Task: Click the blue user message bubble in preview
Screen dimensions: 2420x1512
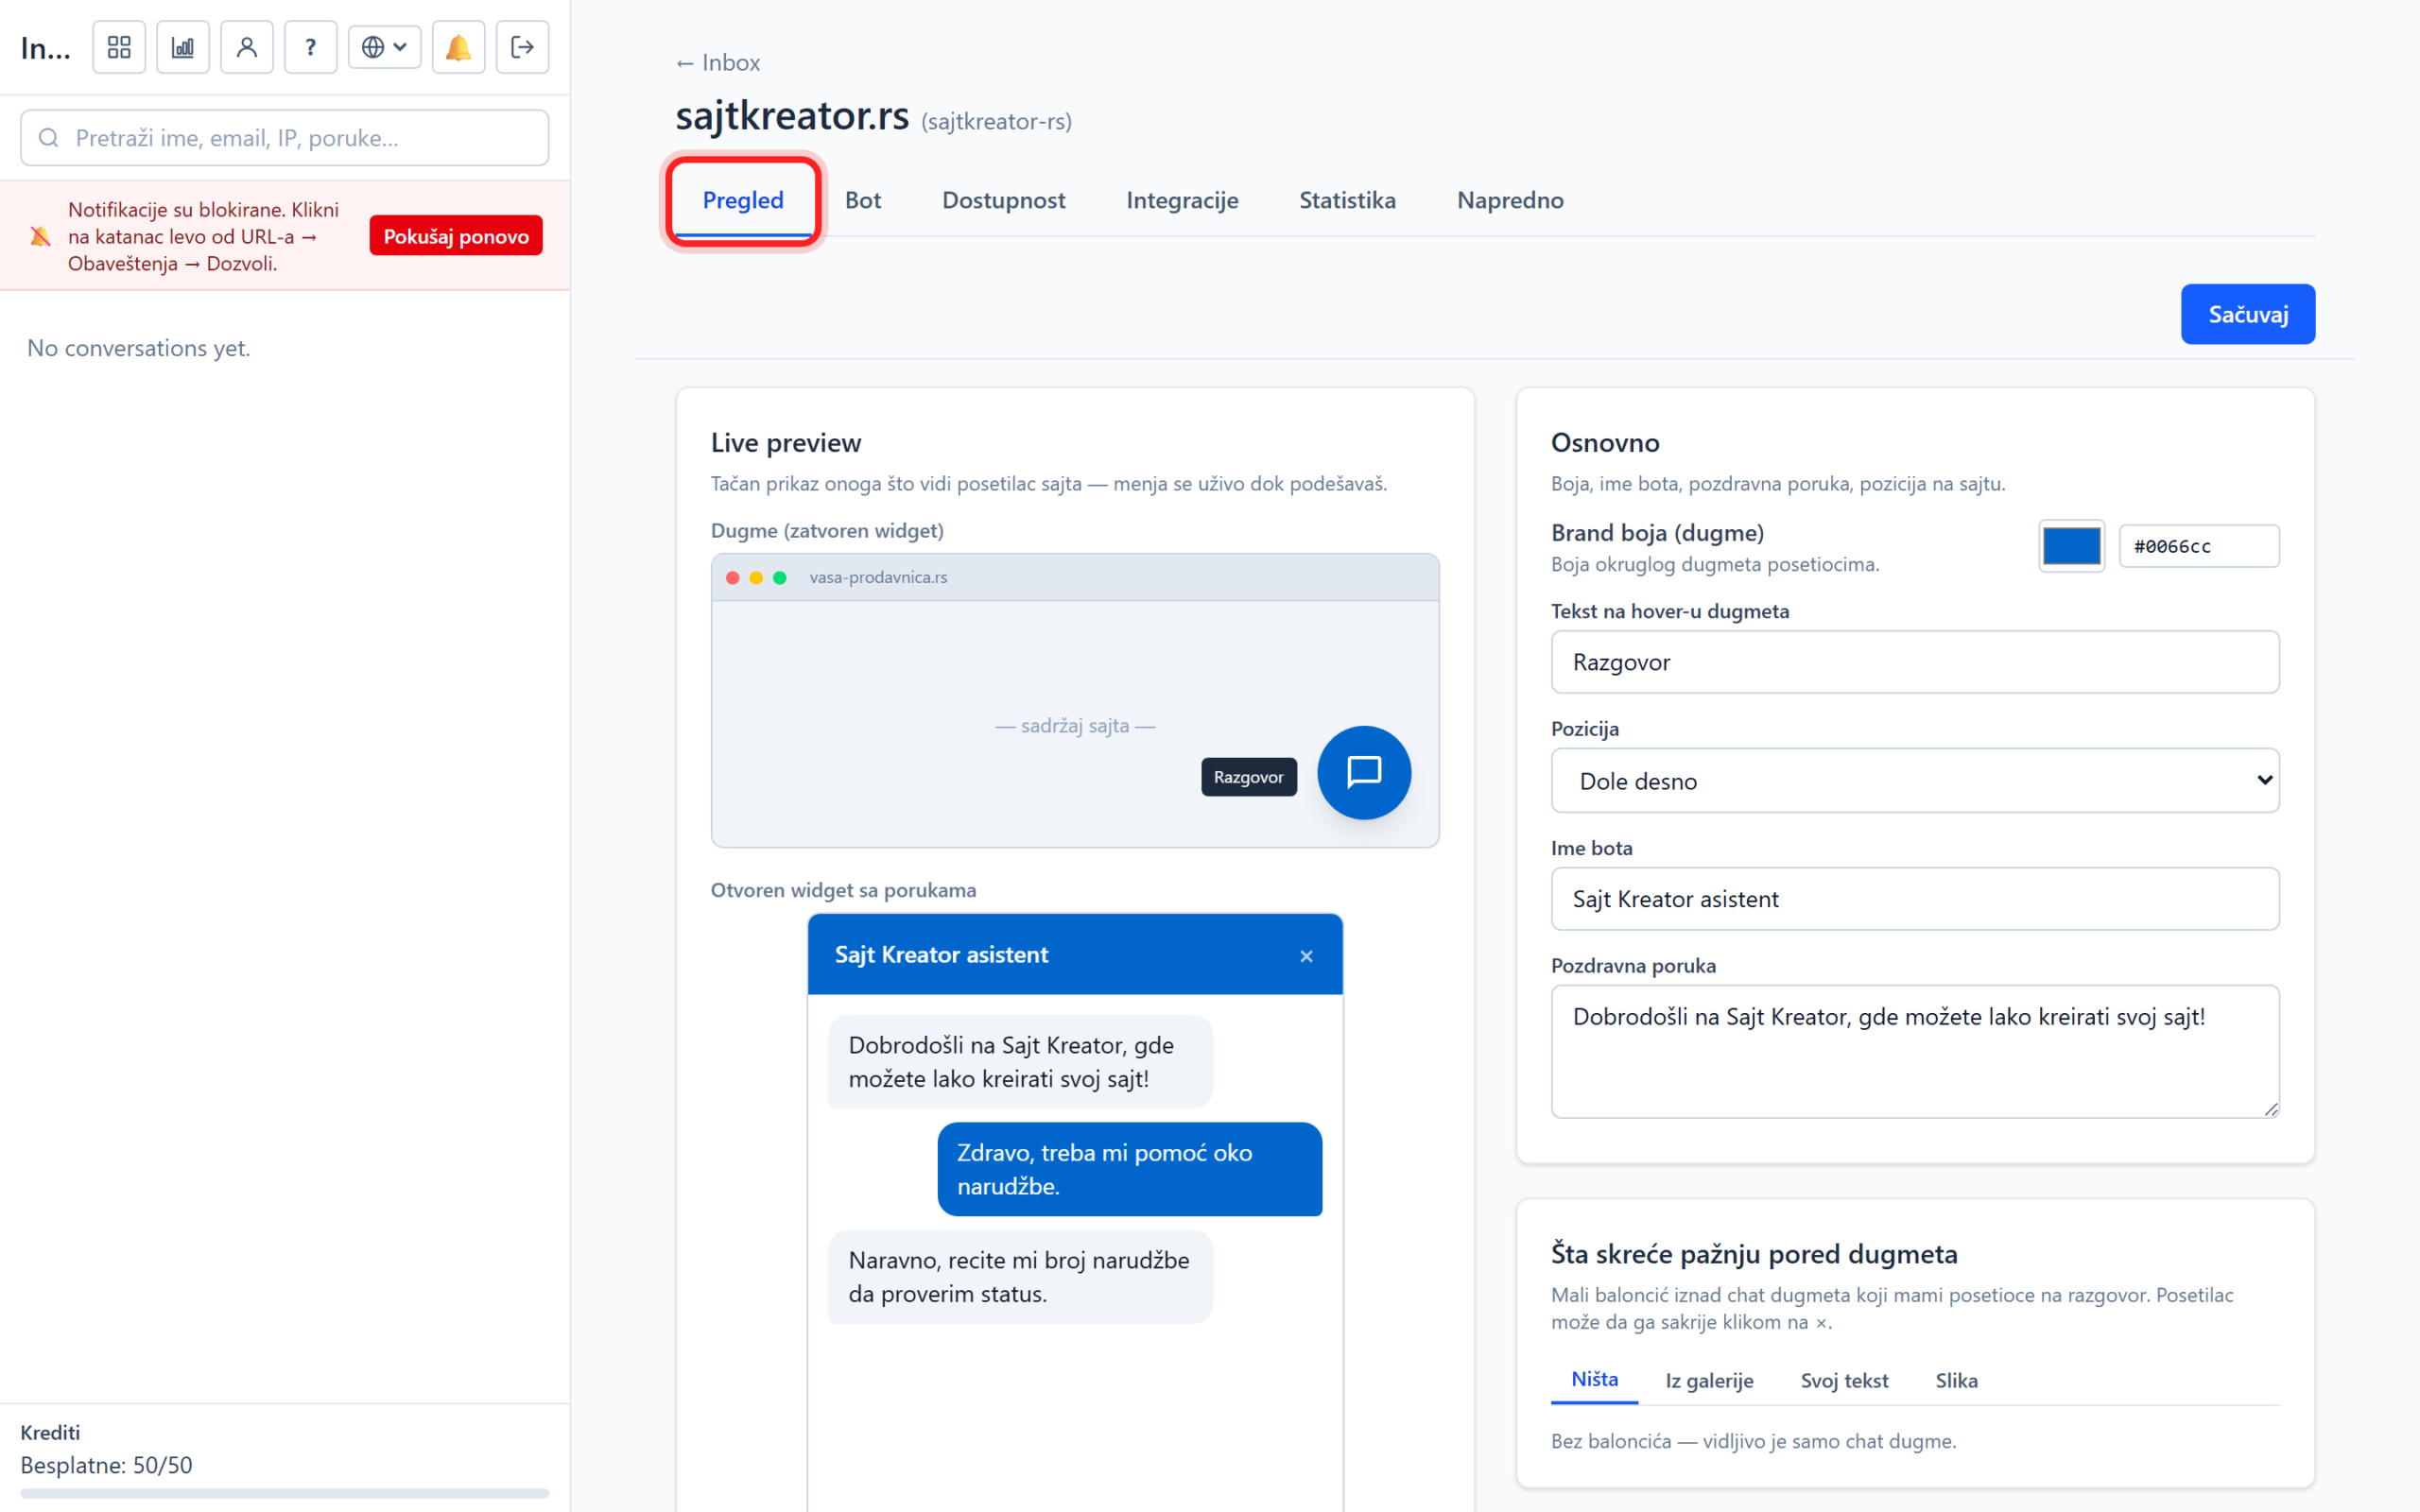Action: coord(1129,1169)
